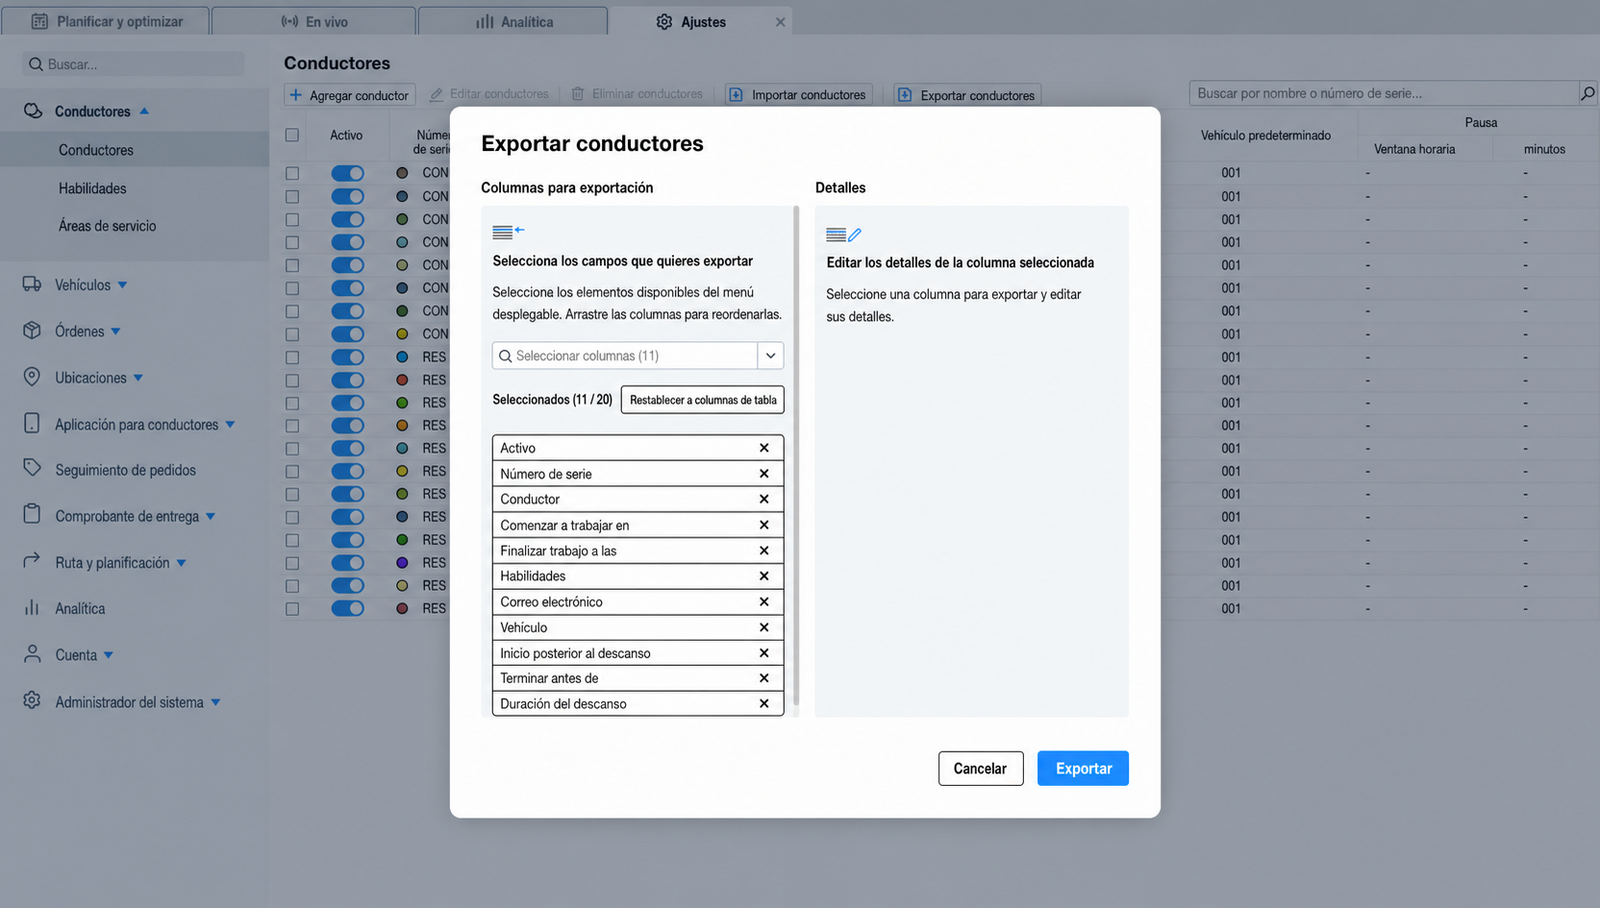Screen dimensions: 1600x908
Task: Open Áreas de servicio in sidebar
Action: click(107, 226)
